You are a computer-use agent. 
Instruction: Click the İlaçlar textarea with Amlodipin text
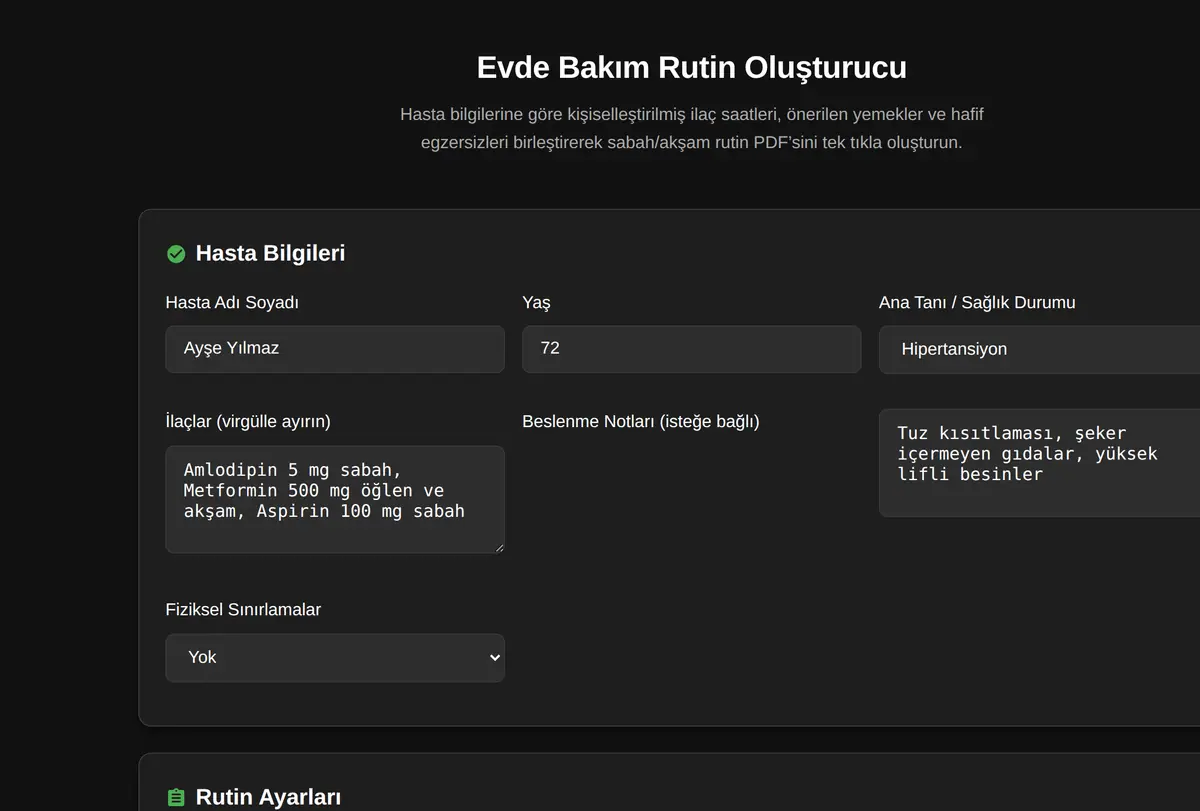tap(335, 500)
